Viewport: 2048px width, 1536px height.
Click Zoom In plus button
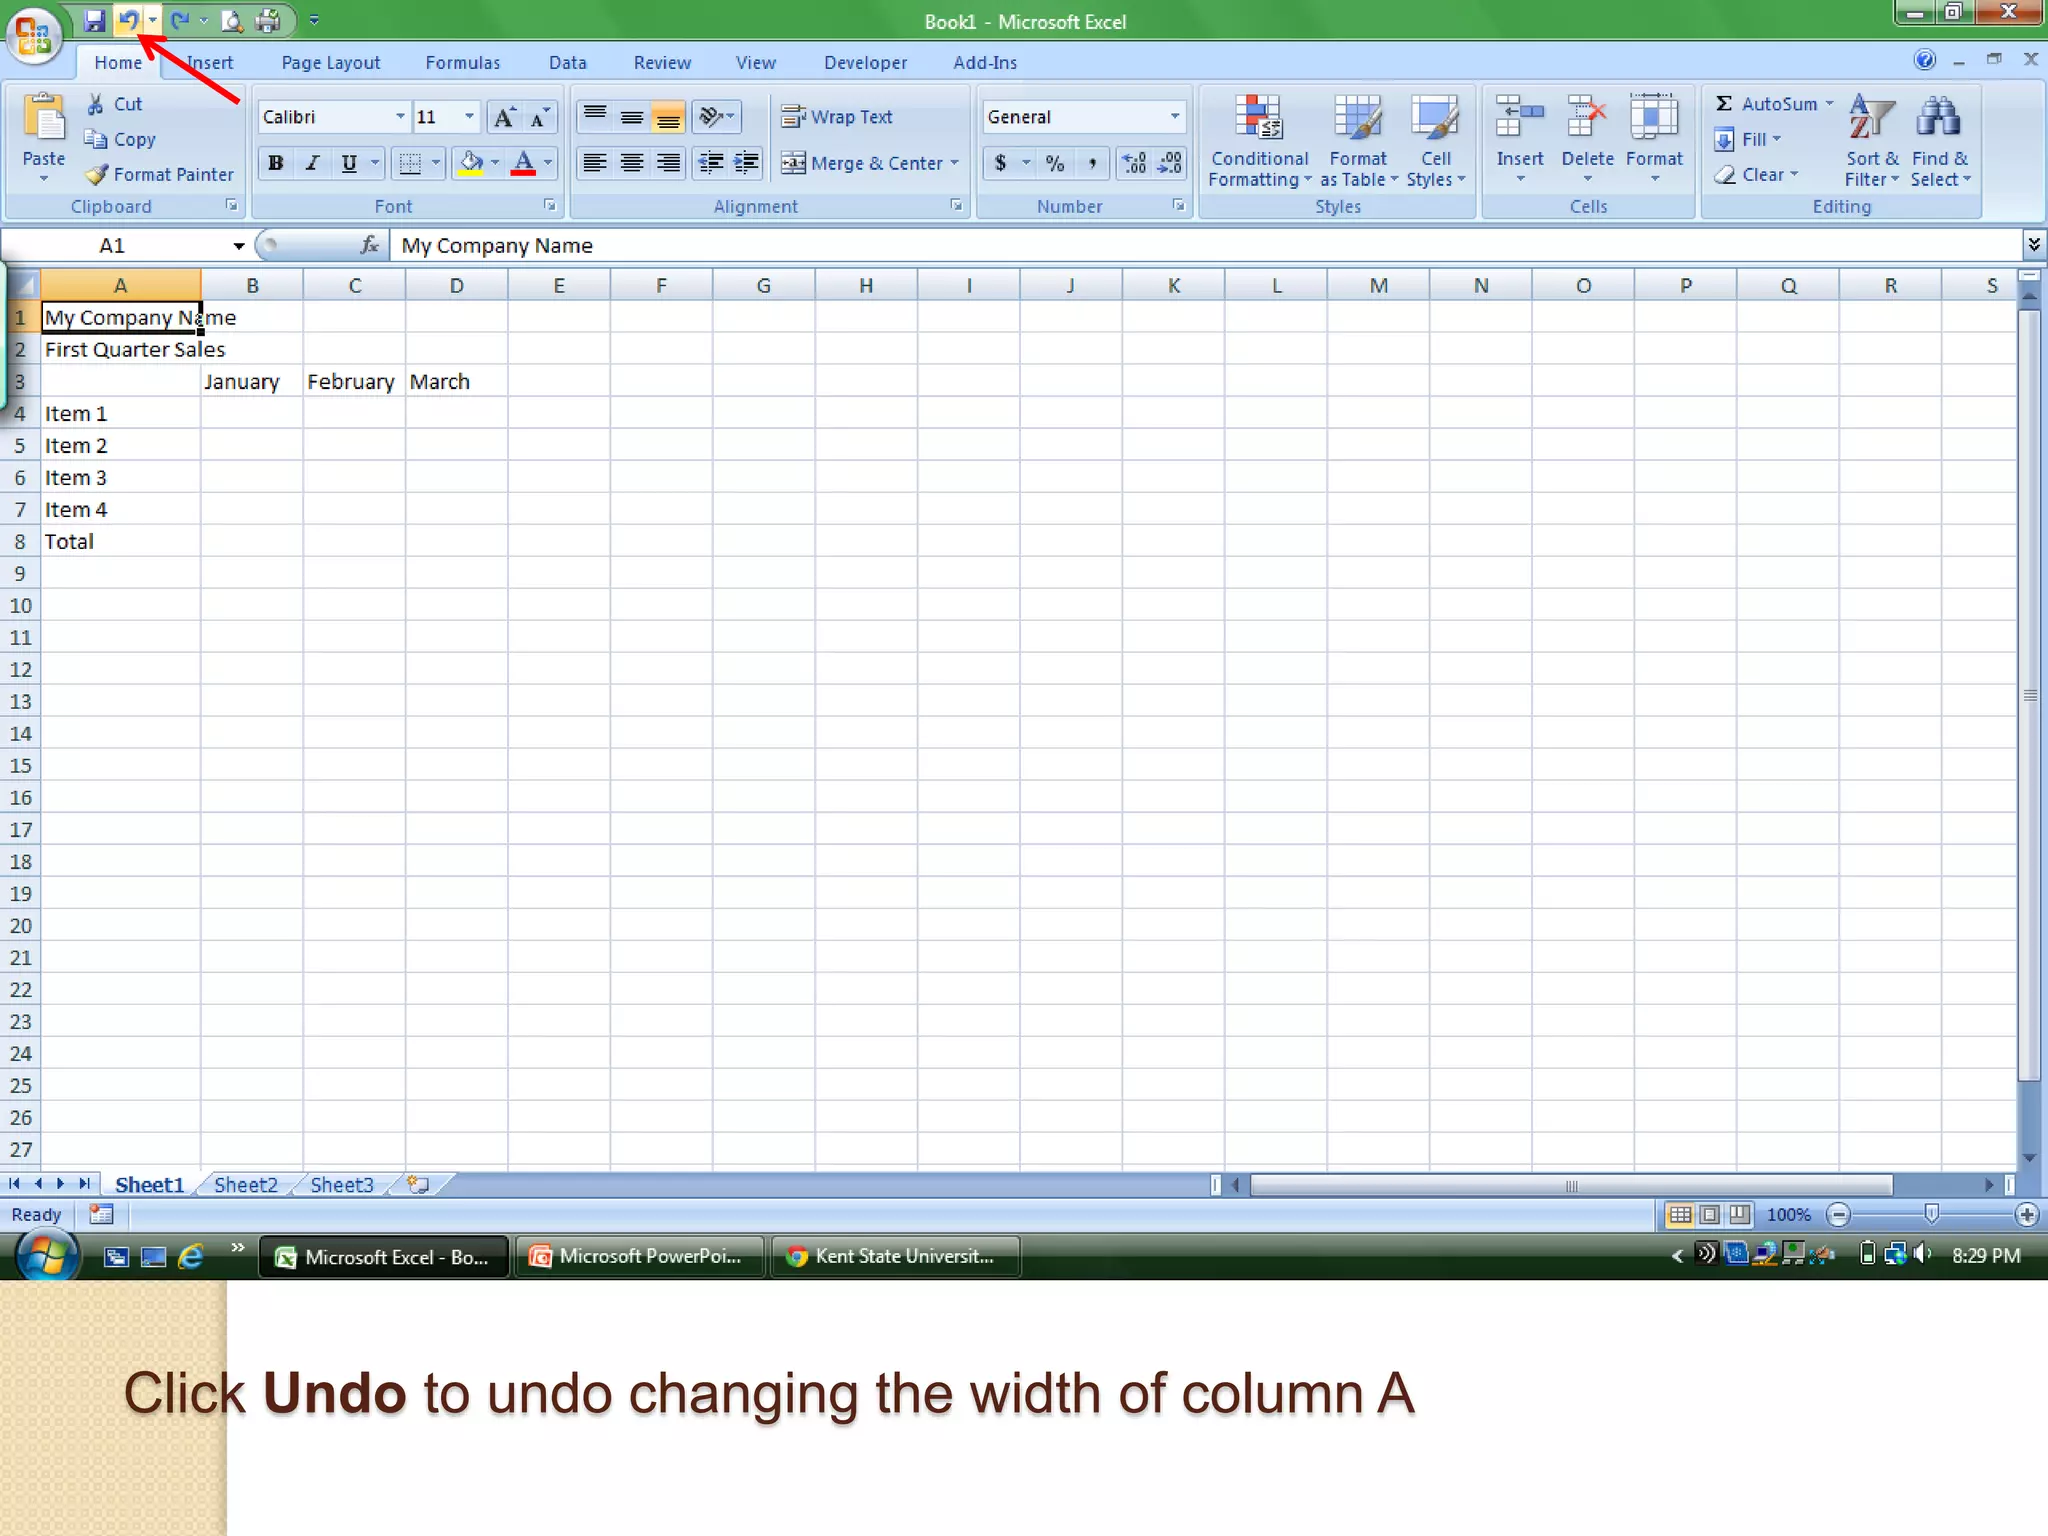2027,1215
